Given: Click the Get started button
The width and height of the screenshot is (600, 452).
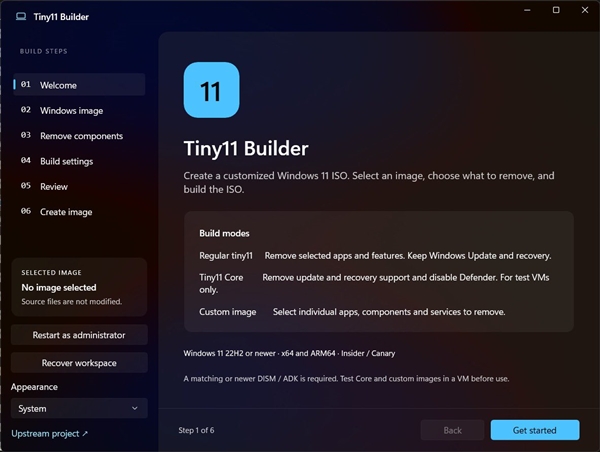Looking at the screenshot, I should pyautogui.click(x=535, y=430).
